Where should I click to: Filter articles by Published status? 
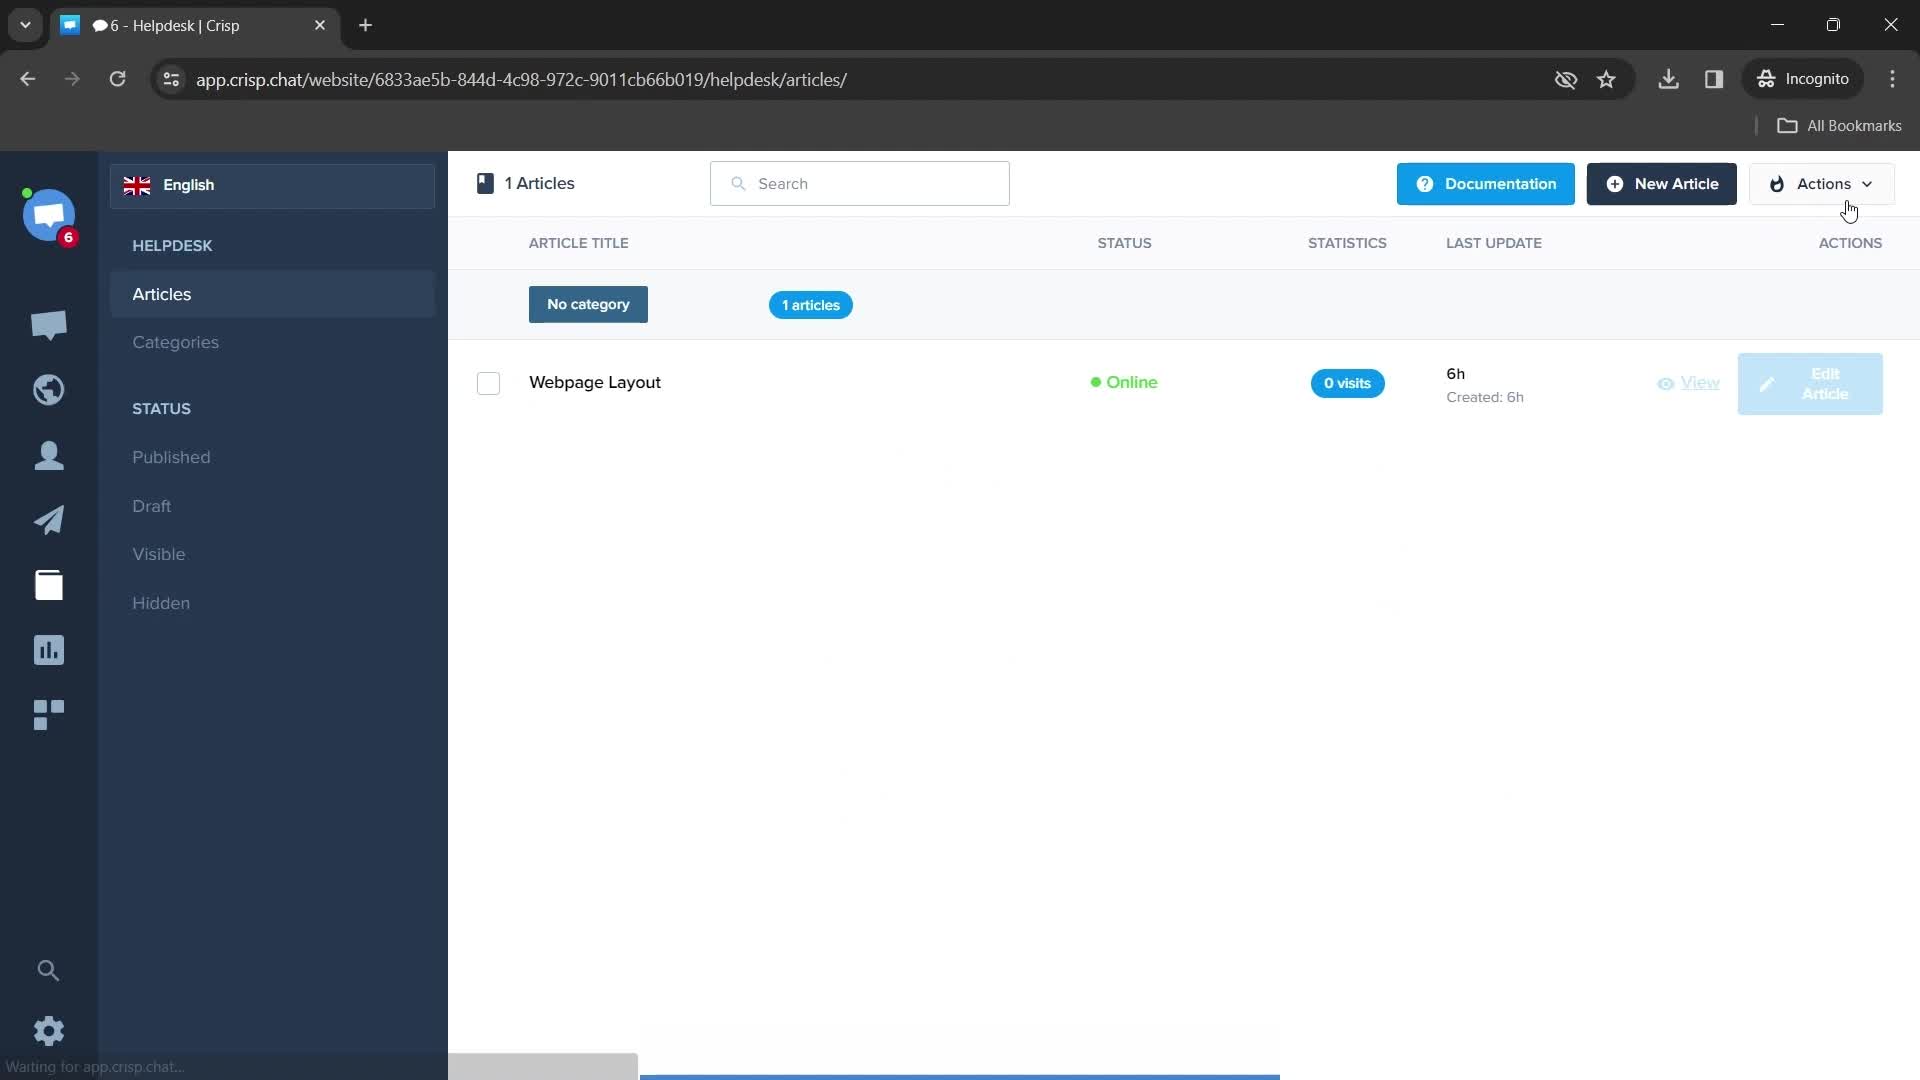[x=170, y=456]
